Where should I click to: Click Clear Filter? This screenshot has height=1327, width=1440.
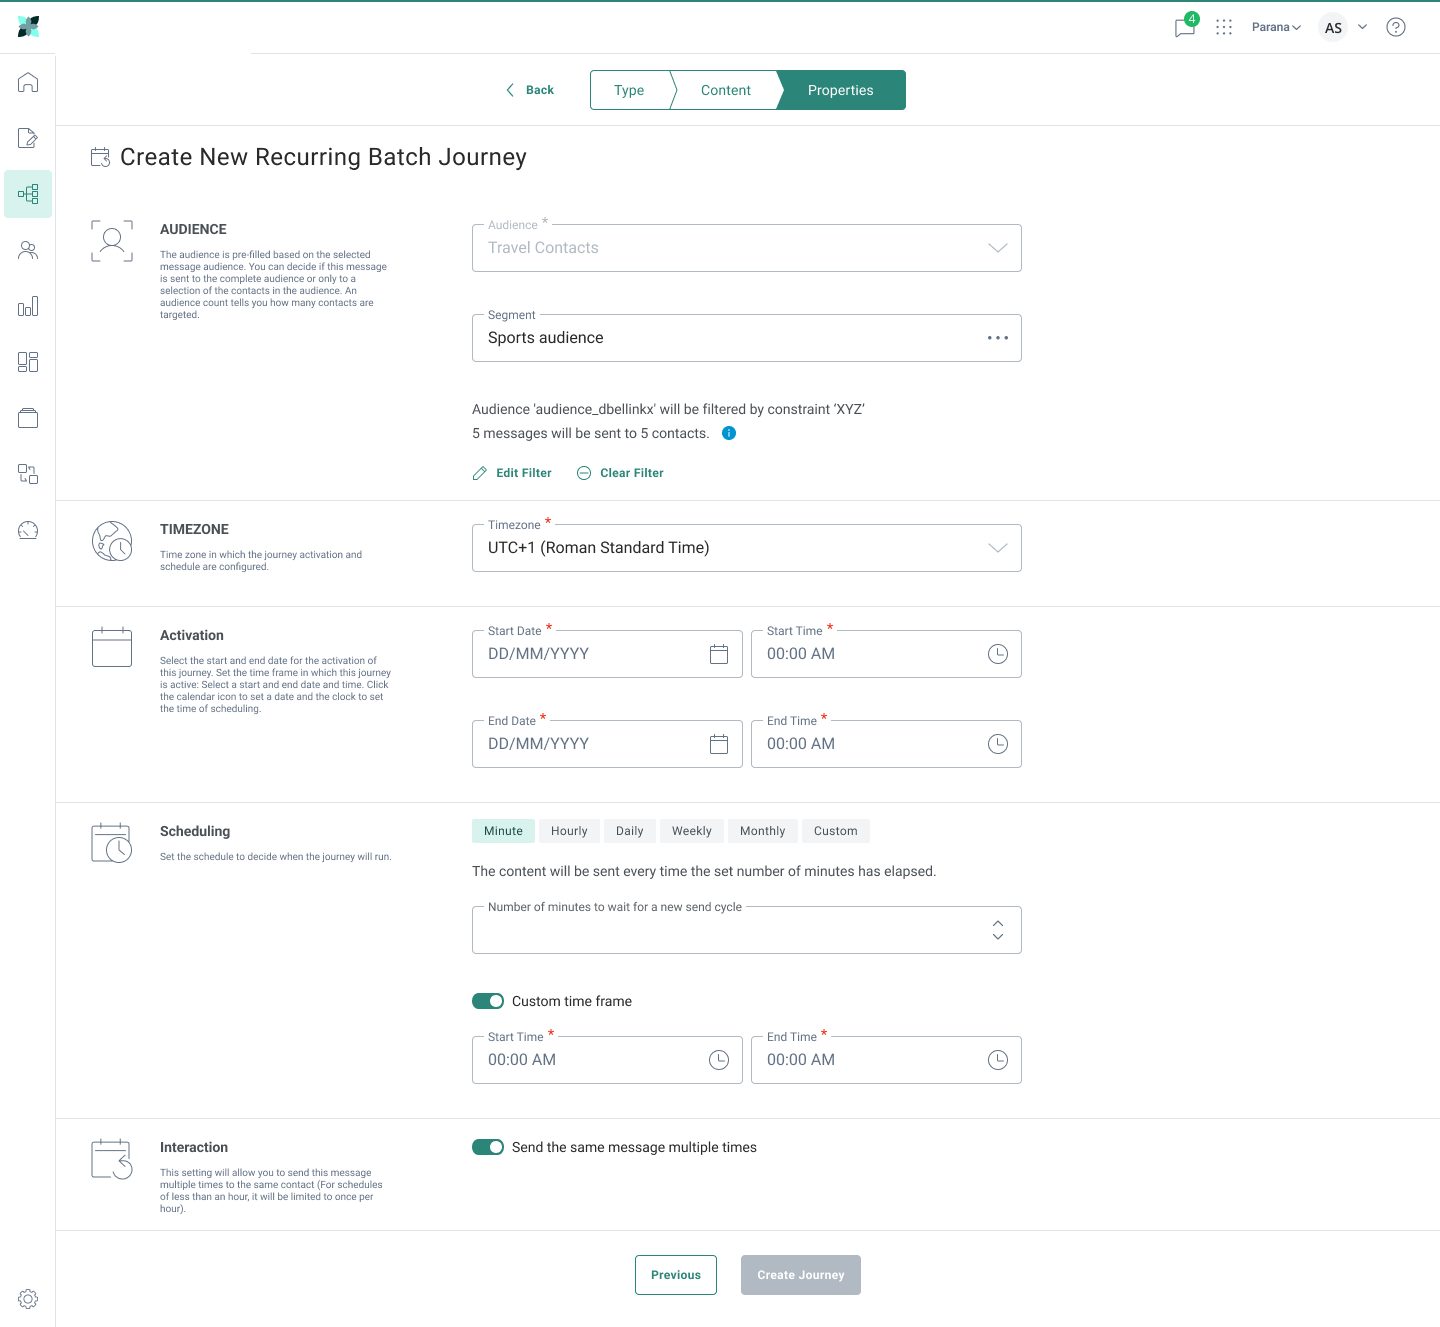pyautogui.click(x=620, y=473)
